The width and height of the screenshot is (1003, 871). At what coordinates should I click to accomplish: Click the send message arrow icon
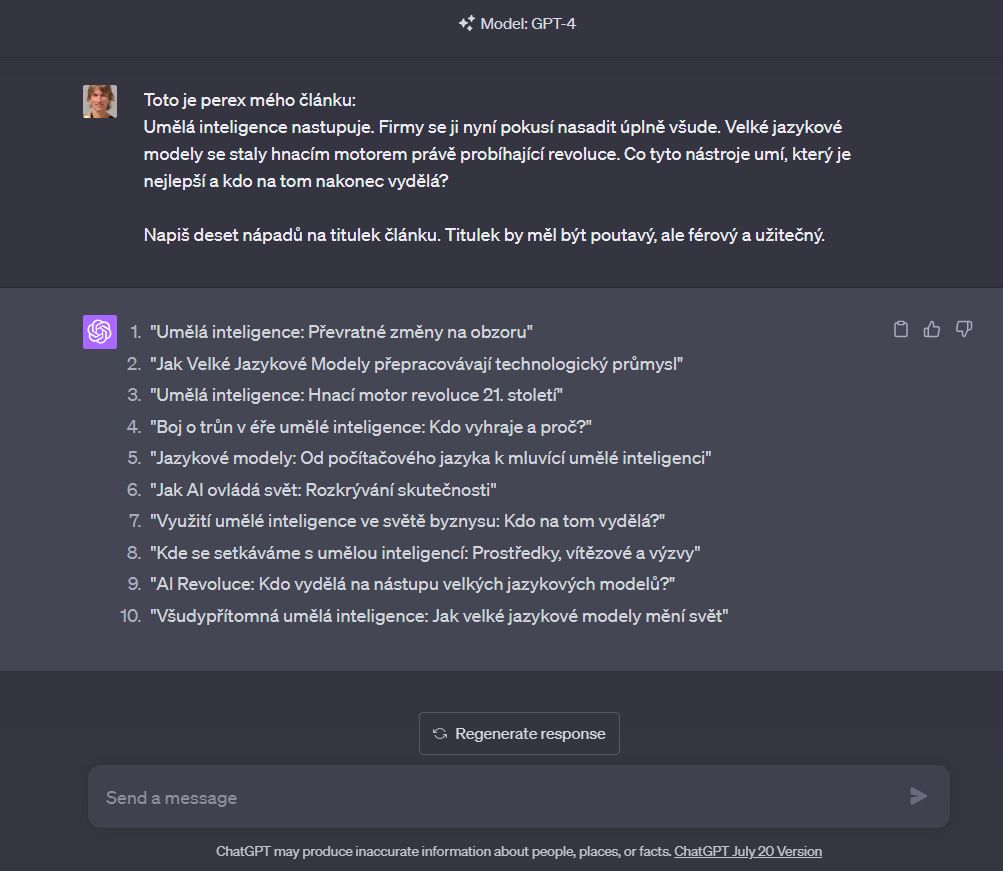(x=919, y=796)
